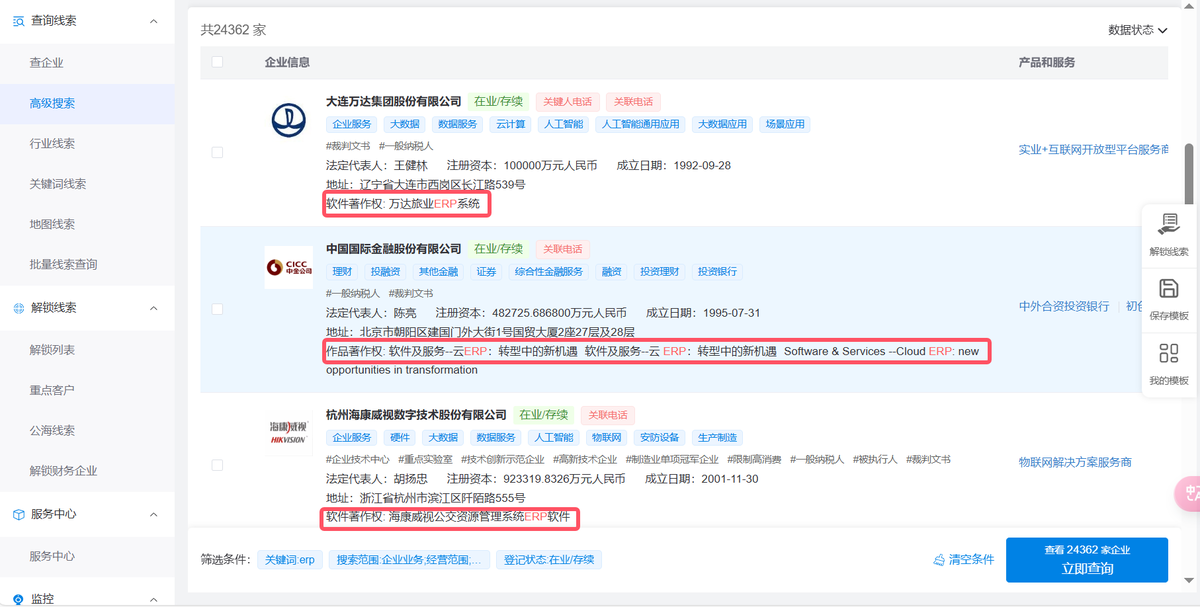Viewport: 1200px width, 607px height.
Task: Open 大连万达集团 company logo
Action: [x=289, y=121]
